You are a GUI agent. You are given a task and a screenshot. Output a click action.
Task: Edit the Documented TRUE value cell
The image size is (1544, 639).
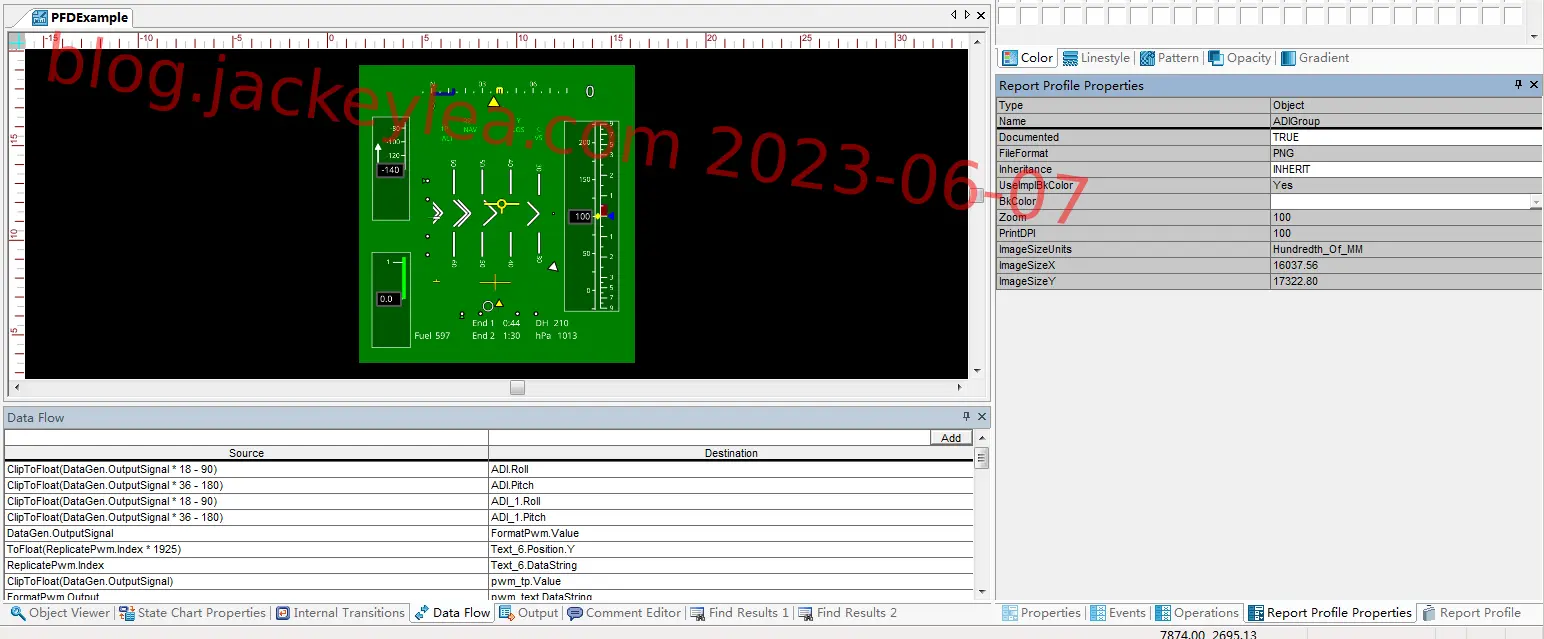[1406, 137]
